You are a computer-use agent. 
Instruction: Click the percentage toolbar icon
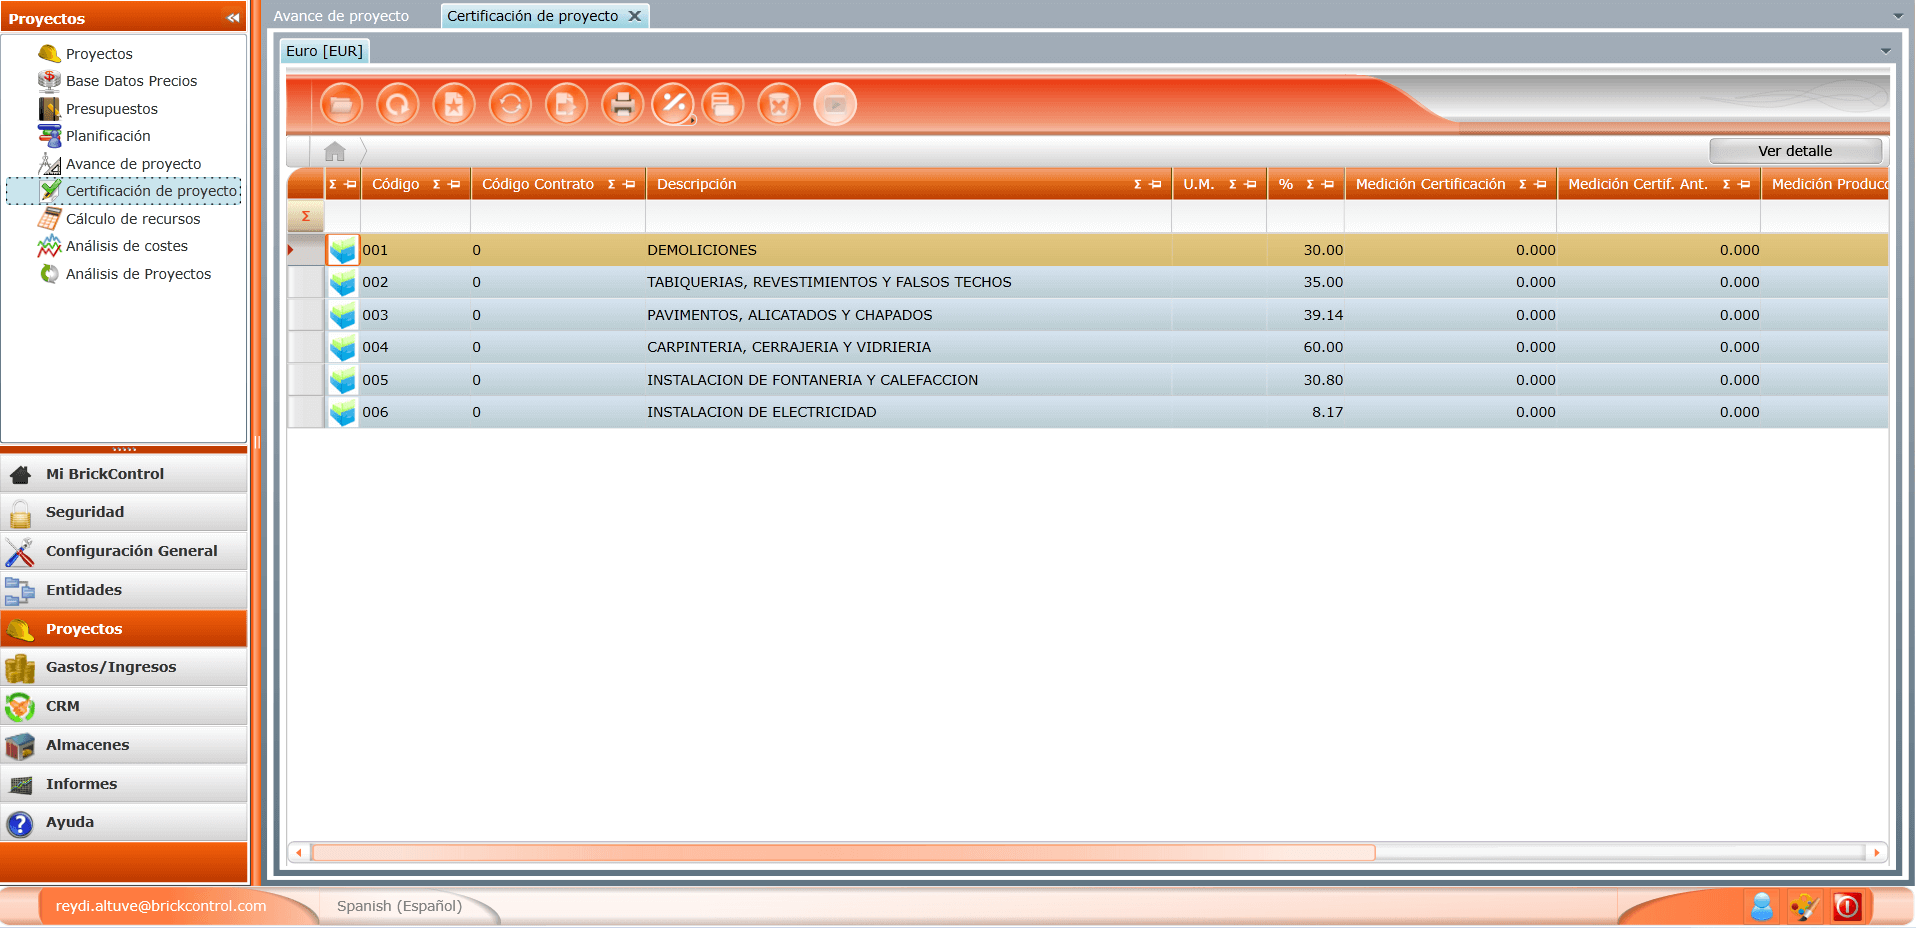673,105
